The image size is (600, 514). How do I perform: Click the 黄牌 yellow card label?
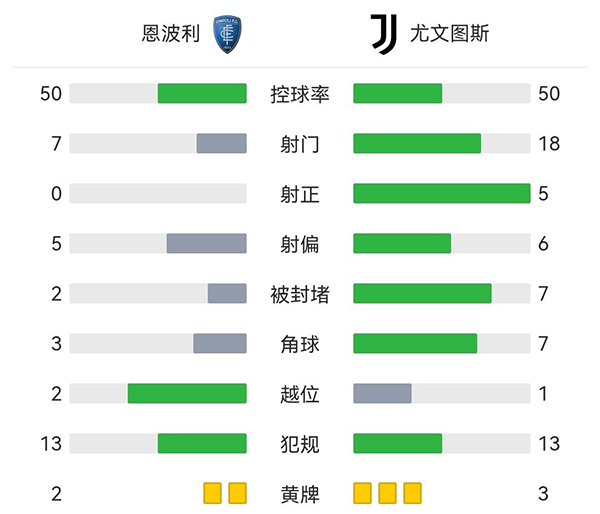pos(300,493)
